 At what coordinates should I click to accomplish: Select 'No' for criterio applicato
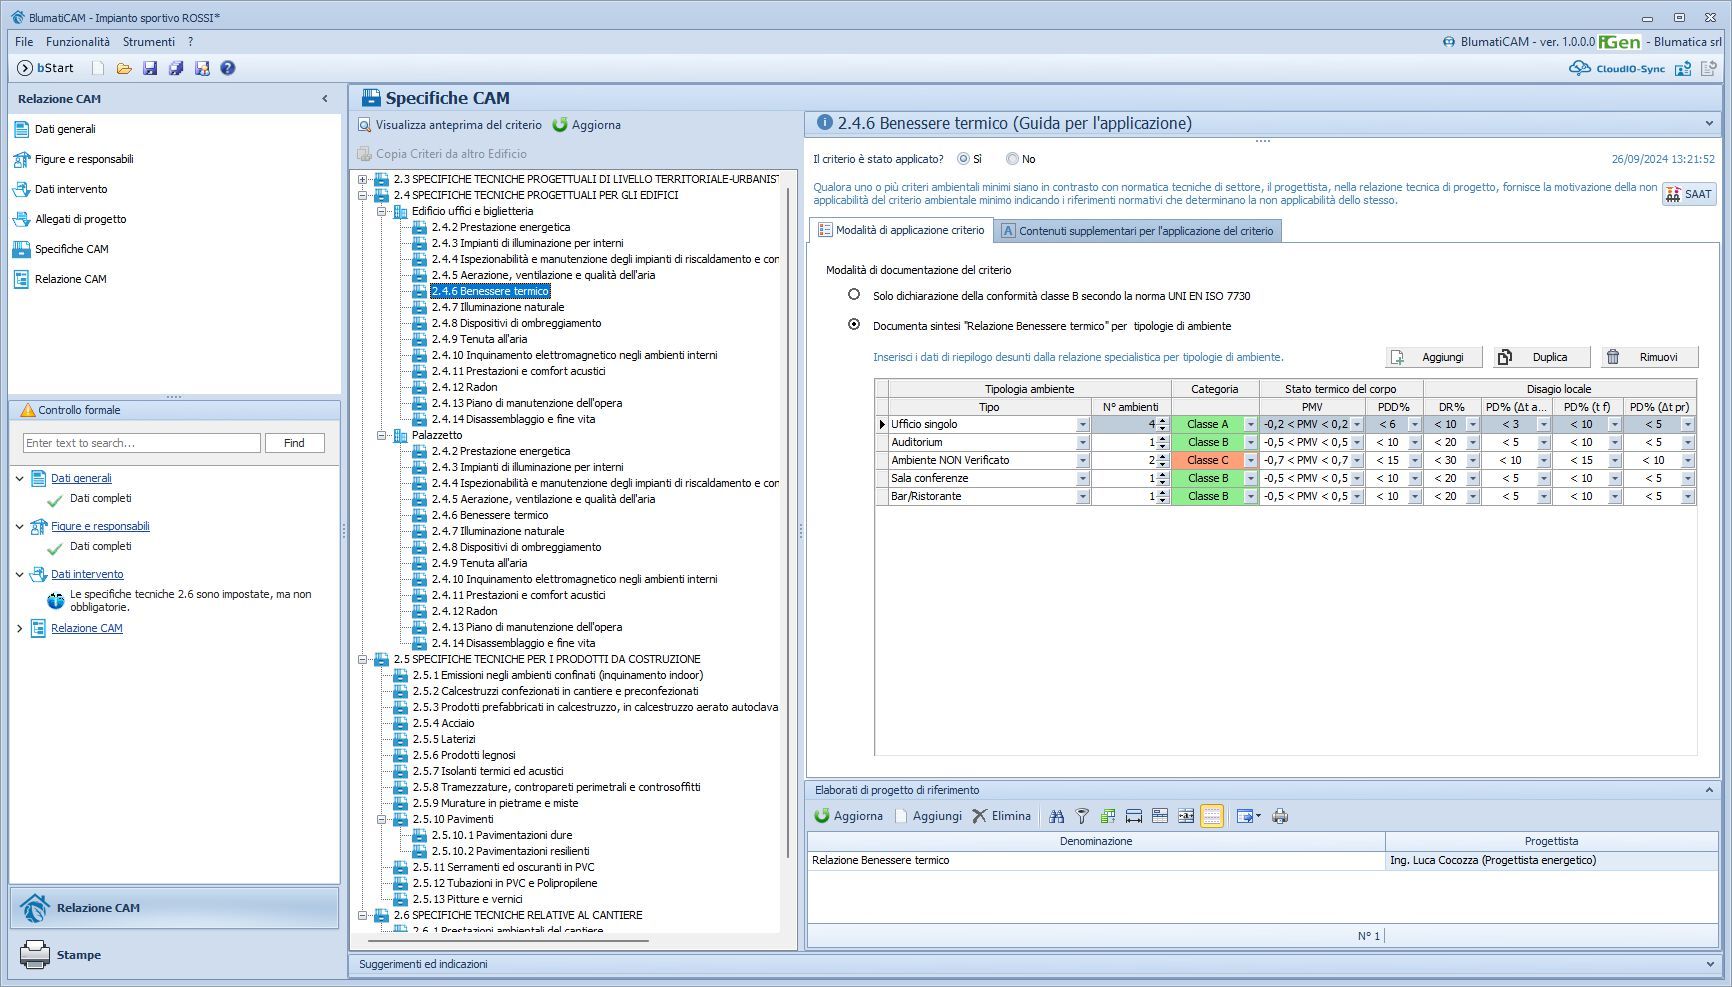coord(1012,159)
